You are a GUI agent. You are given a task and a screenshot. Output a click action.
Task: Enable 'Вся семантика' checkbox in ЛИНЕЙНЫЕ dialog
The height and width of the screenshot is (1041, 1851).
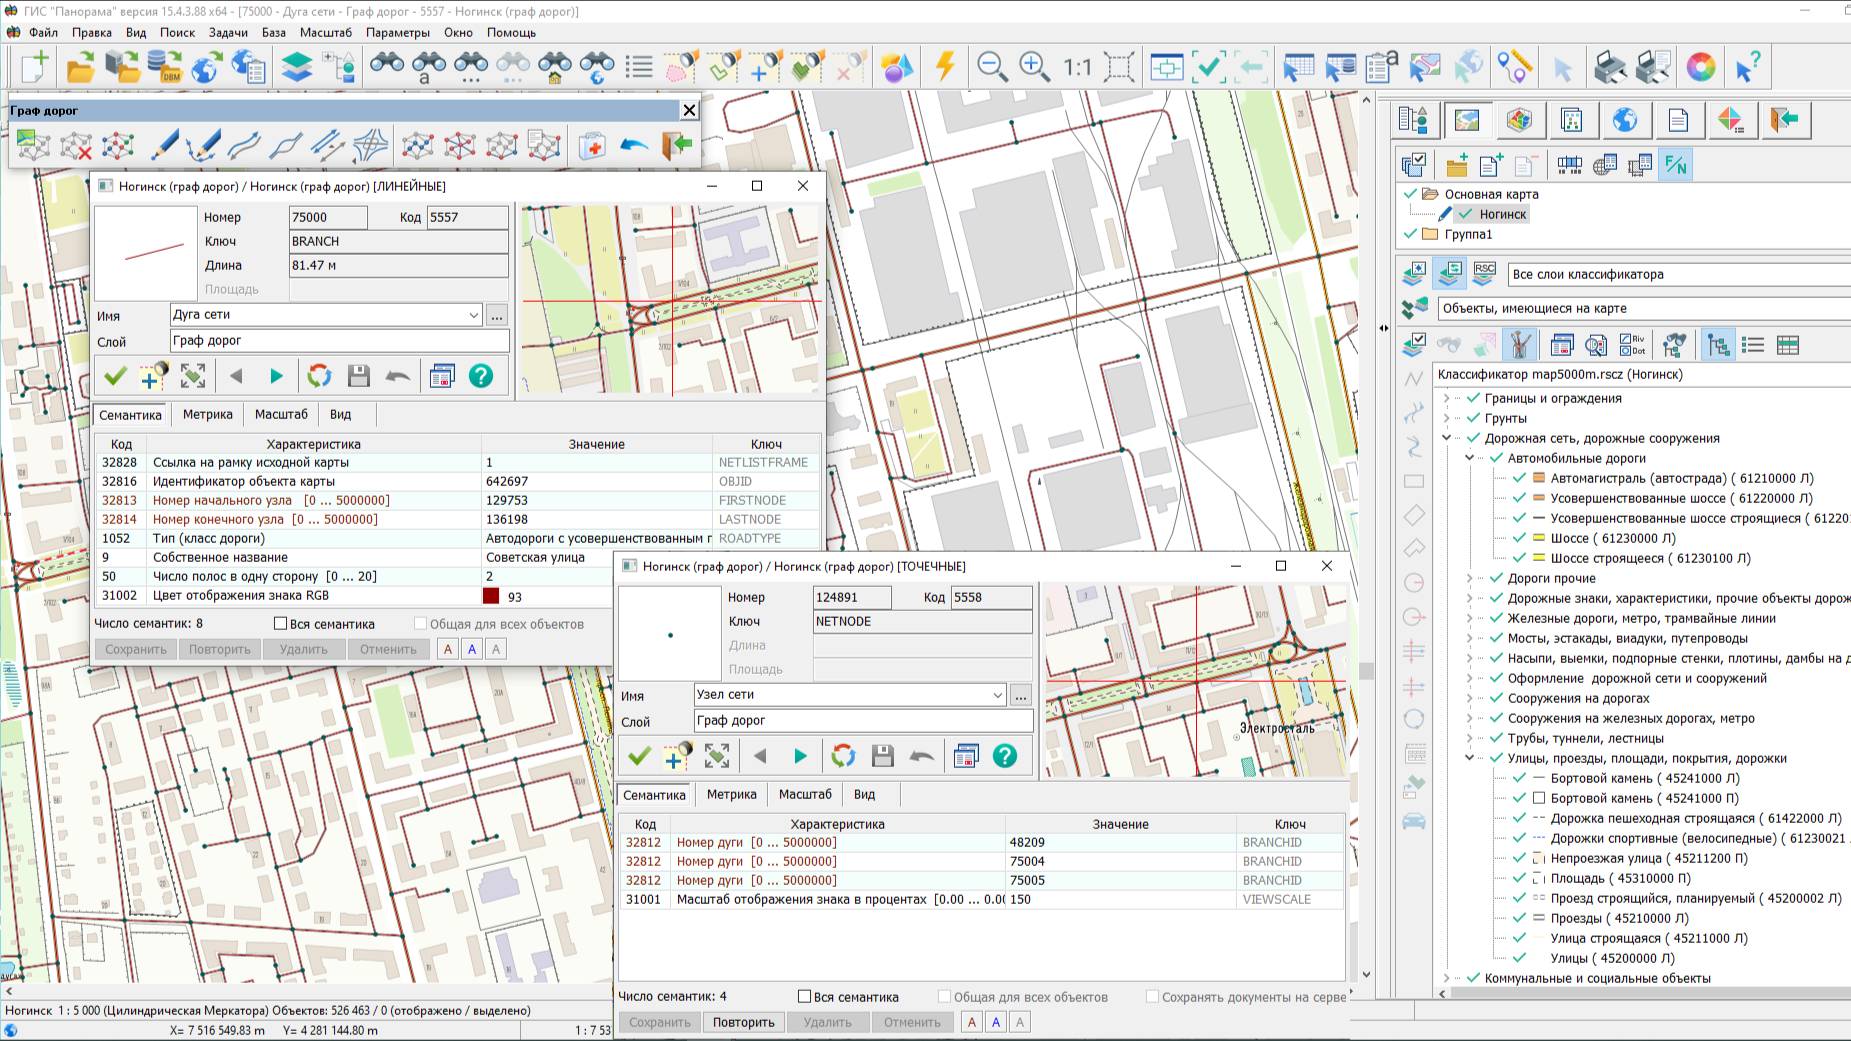tap(281, 624)
